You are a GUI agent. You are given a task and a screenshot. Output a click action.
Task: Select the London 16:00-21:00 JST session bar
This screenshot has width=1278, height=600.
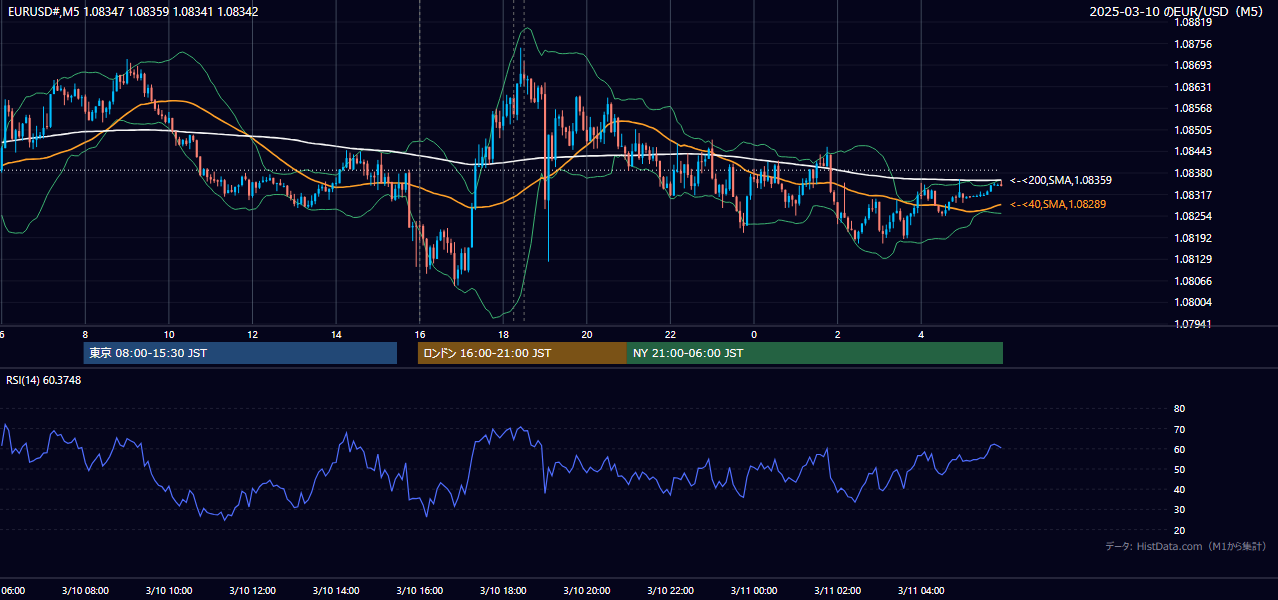point(522,353)
